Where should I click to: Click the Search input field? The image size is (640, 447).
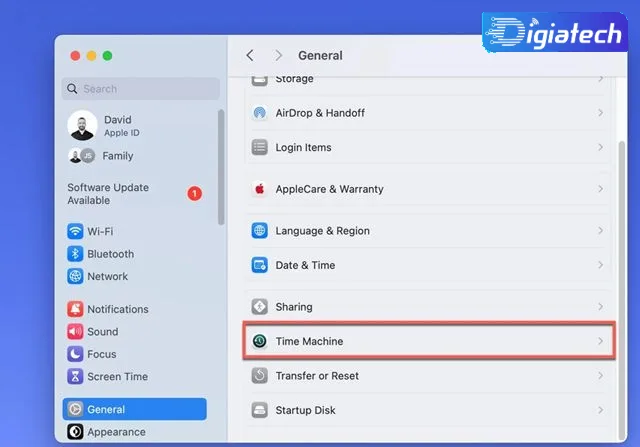pos(141,89)
